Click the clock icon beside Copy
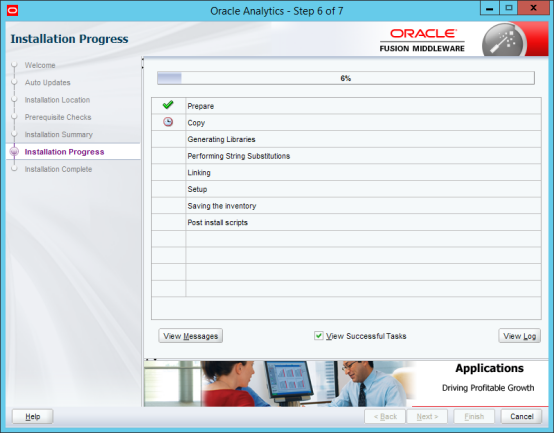This screenshot has height=433, width=554. tap(168, 122)
